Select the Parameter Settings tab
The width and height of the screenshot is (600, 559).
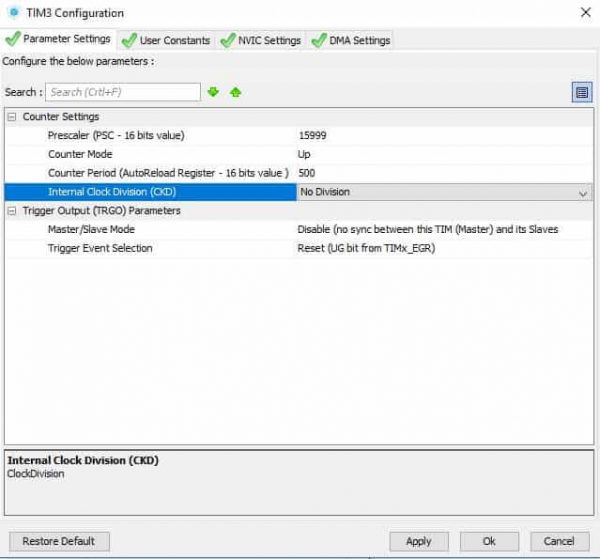[x=59, y=40]
